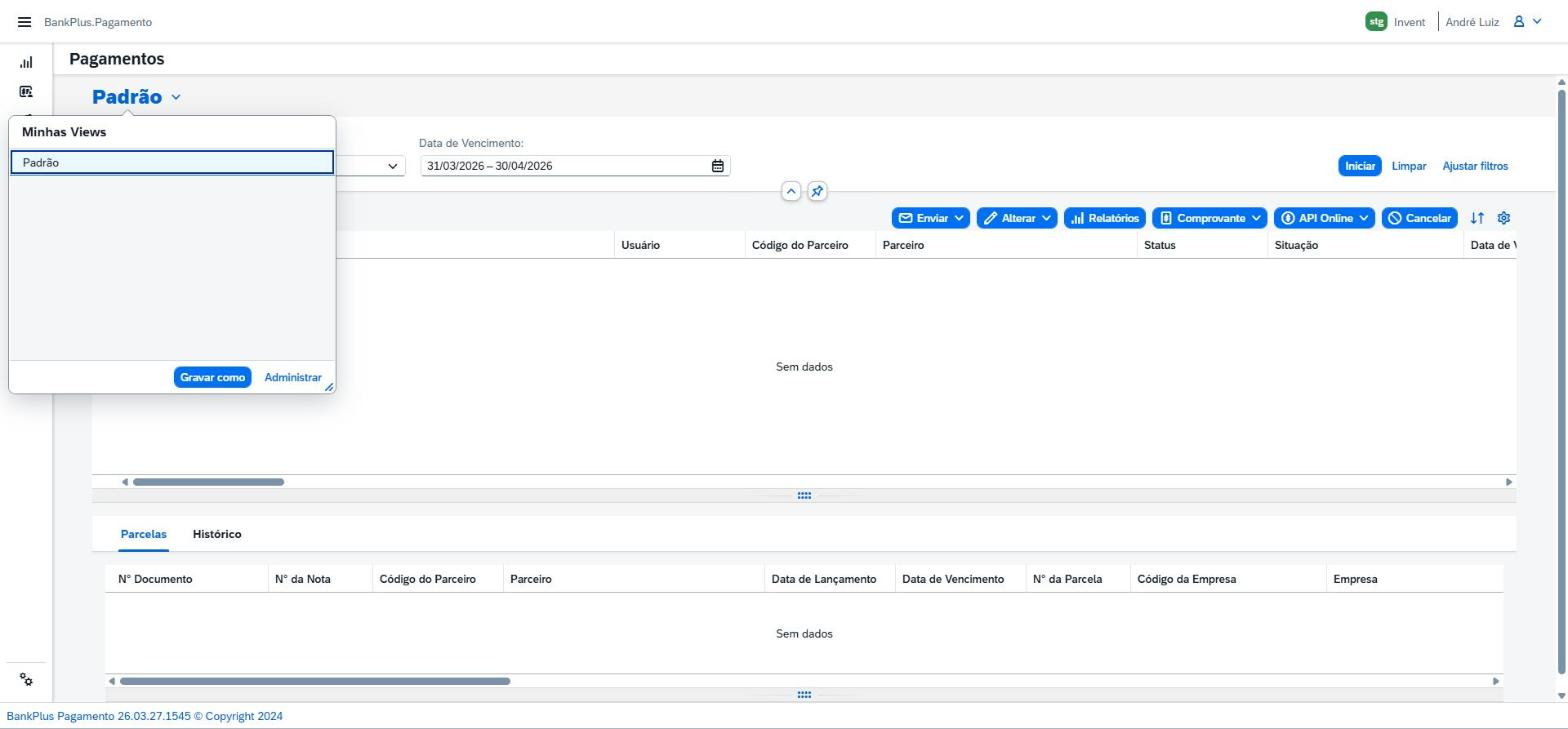Screen dimensions: 1568x729
Task: Select the Padrão view in Minhas Views
Action: pyautogui.click(x=172, y=162)
